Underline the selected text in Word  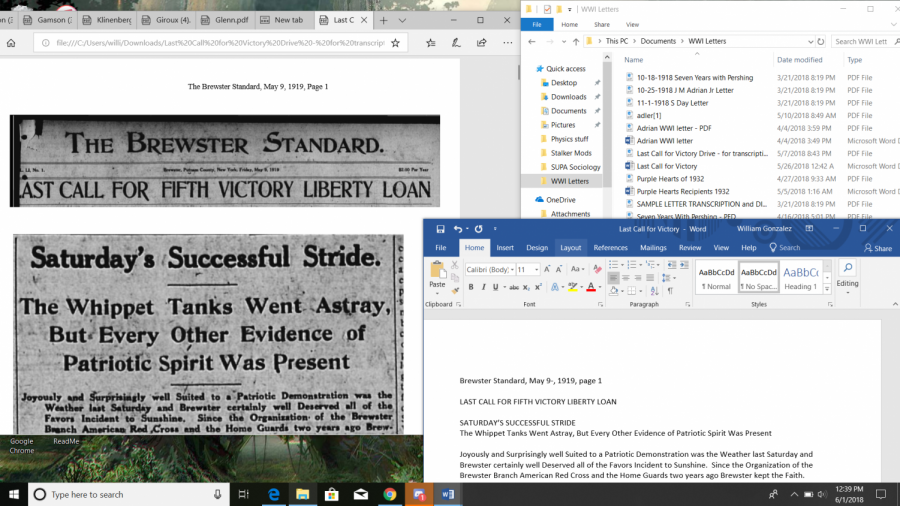495,287
